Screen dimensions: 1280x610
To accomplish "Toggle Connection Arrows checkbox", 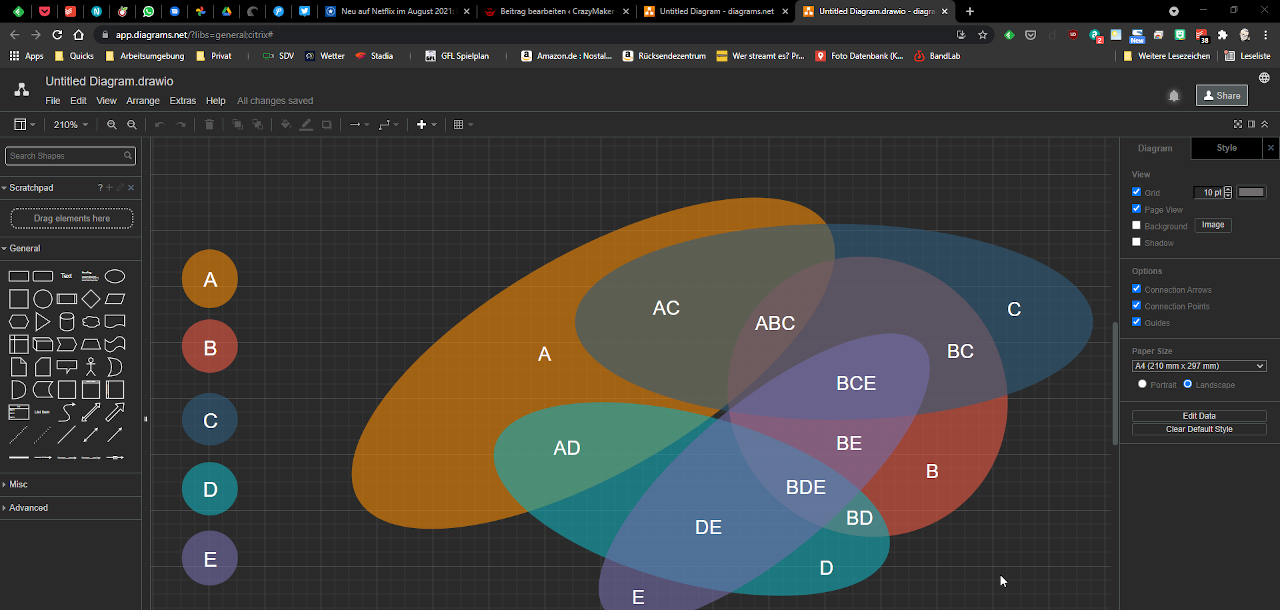I will pos(1136,289).
